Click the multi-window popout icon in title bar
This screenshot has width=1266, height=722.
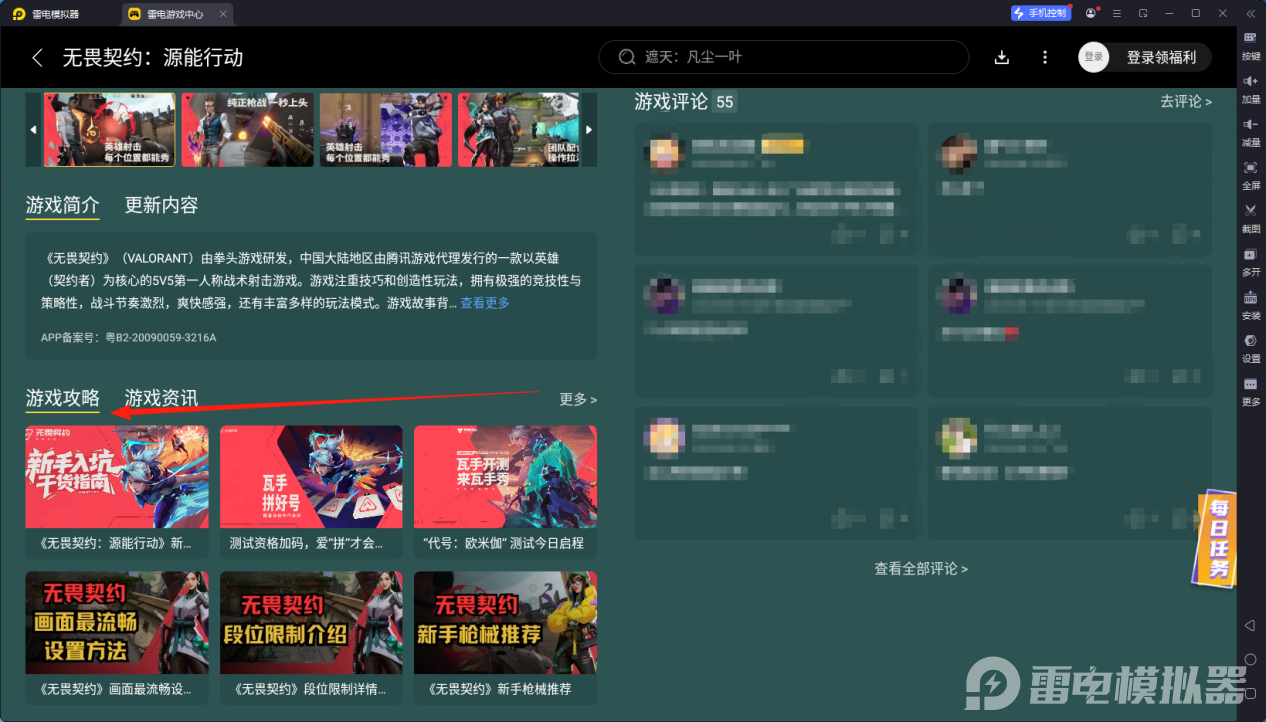click(x=1143, y=13)
